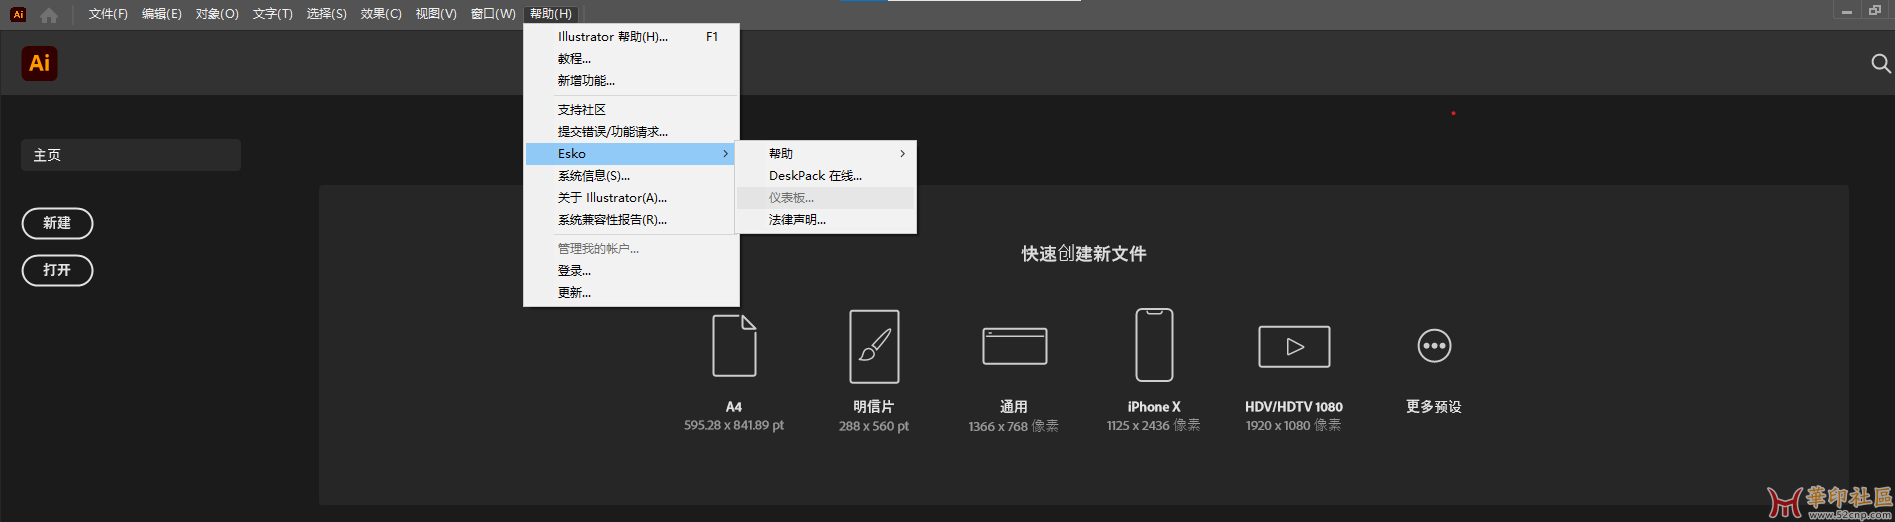
Task: Choose Illustrator 帮助(H)... menu entry
Action: (x=631, y=37)
